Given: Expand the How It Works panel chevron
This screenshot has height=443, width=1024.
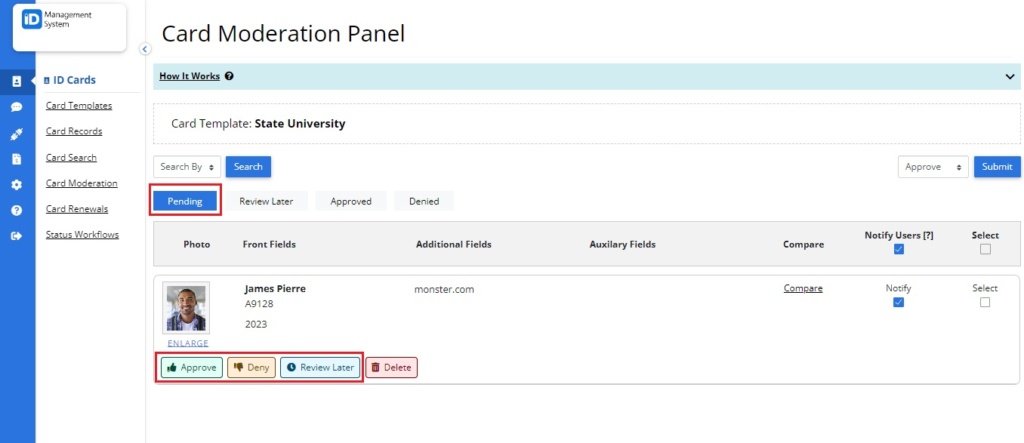Looking at the screenshot, I should [x=1010, y=76].
